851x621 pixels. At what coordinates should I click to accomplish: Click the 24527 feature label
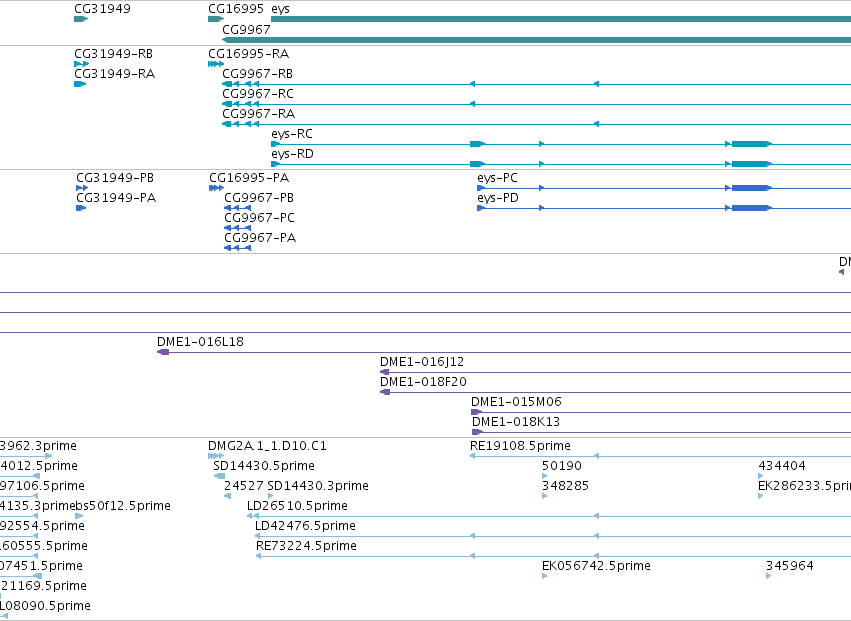[244, 486]
